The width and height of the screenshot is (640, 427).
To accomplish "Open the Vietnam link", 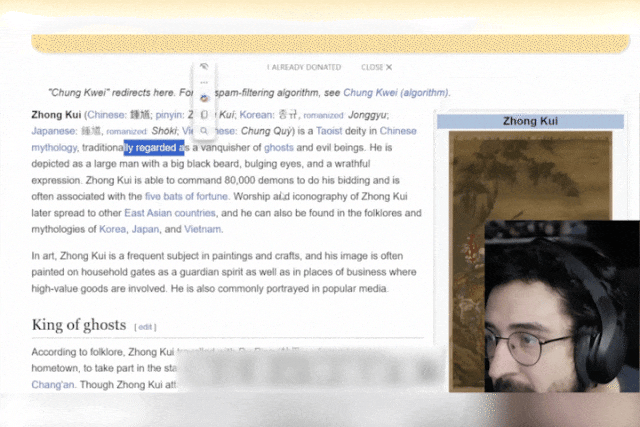I will tap(202, 229).
